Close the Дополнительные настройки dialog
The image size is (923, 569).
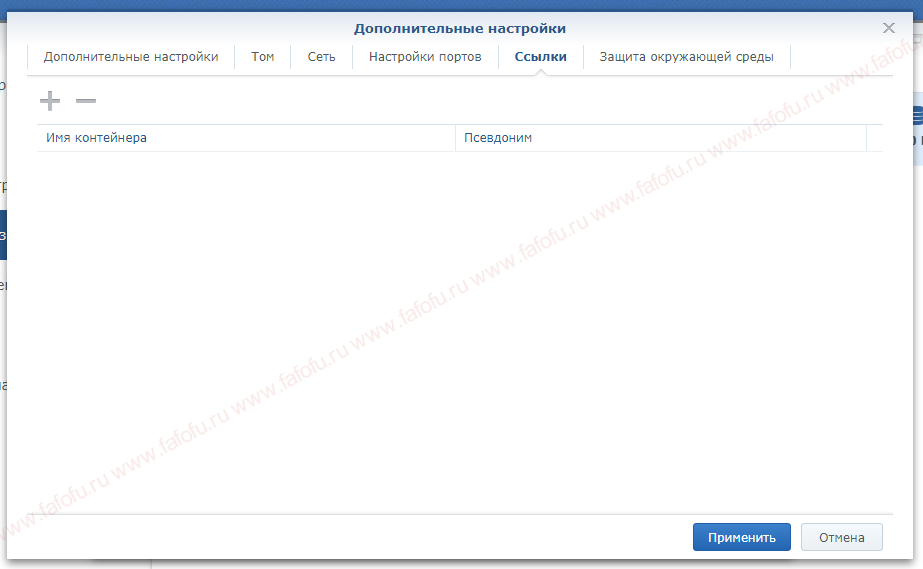889,28
